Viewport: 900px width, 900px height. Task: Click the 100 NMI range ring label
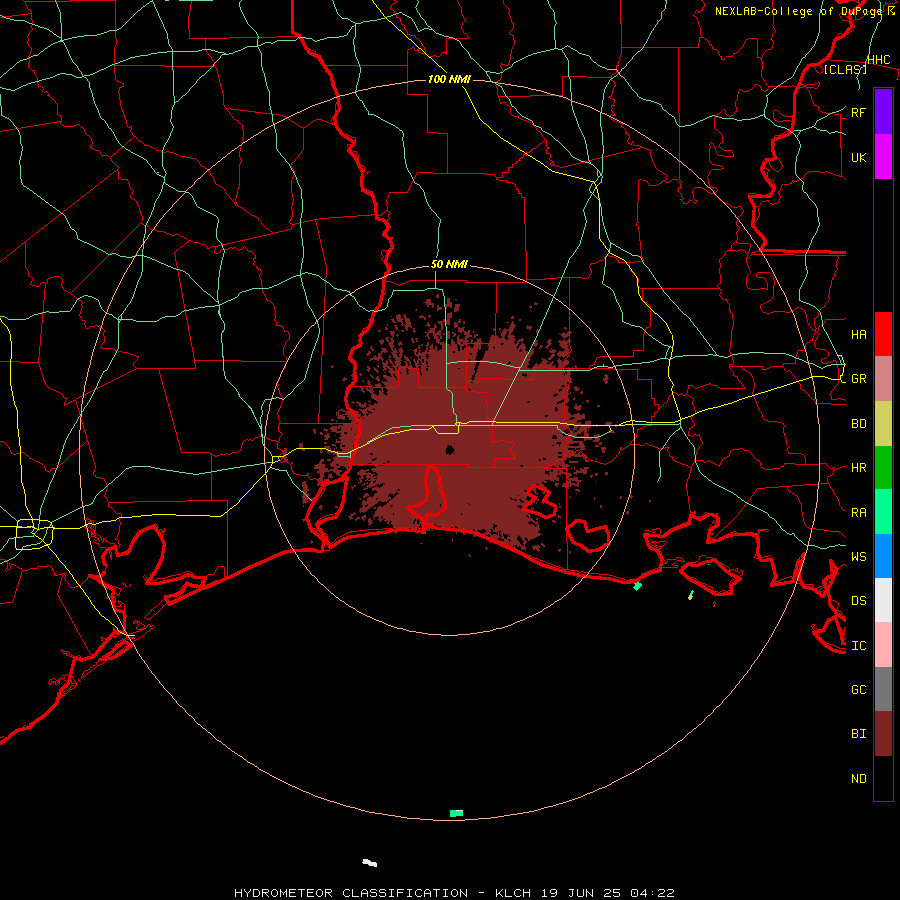pos(449,79)
